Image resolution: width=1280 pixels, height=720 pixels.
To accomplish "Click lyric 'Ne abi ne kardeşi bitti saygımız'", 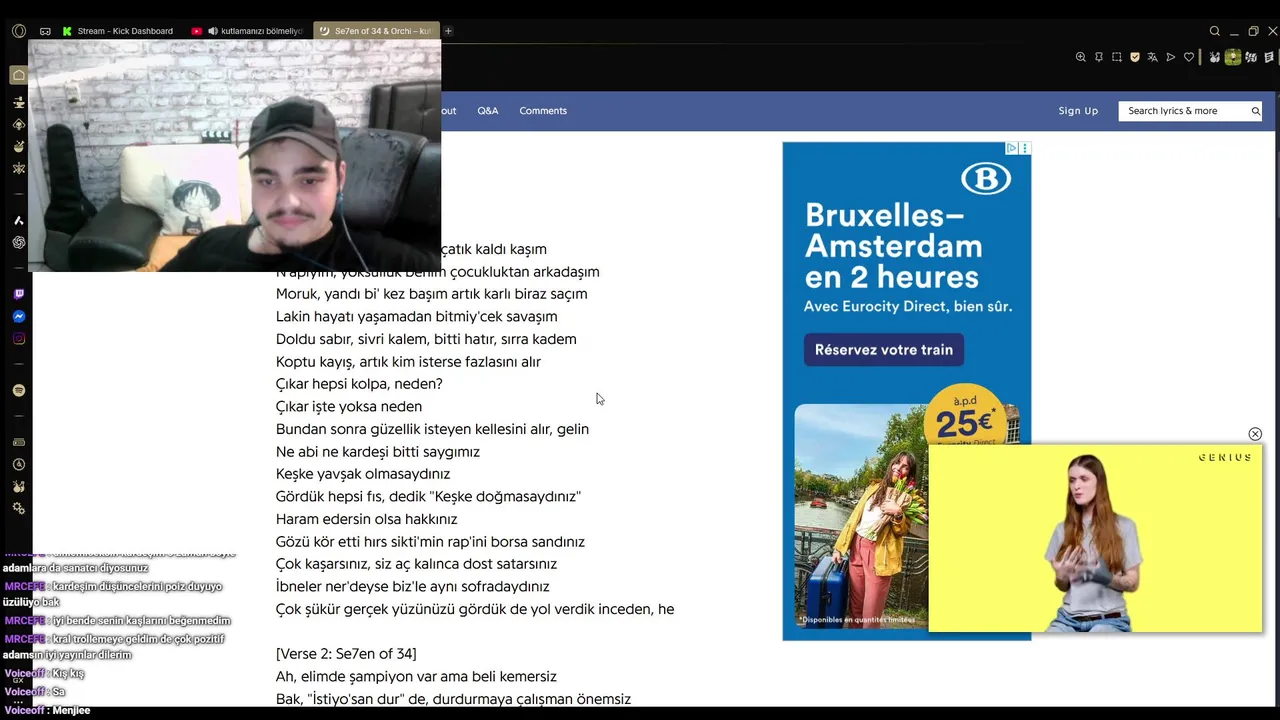I will click(378, 452).
